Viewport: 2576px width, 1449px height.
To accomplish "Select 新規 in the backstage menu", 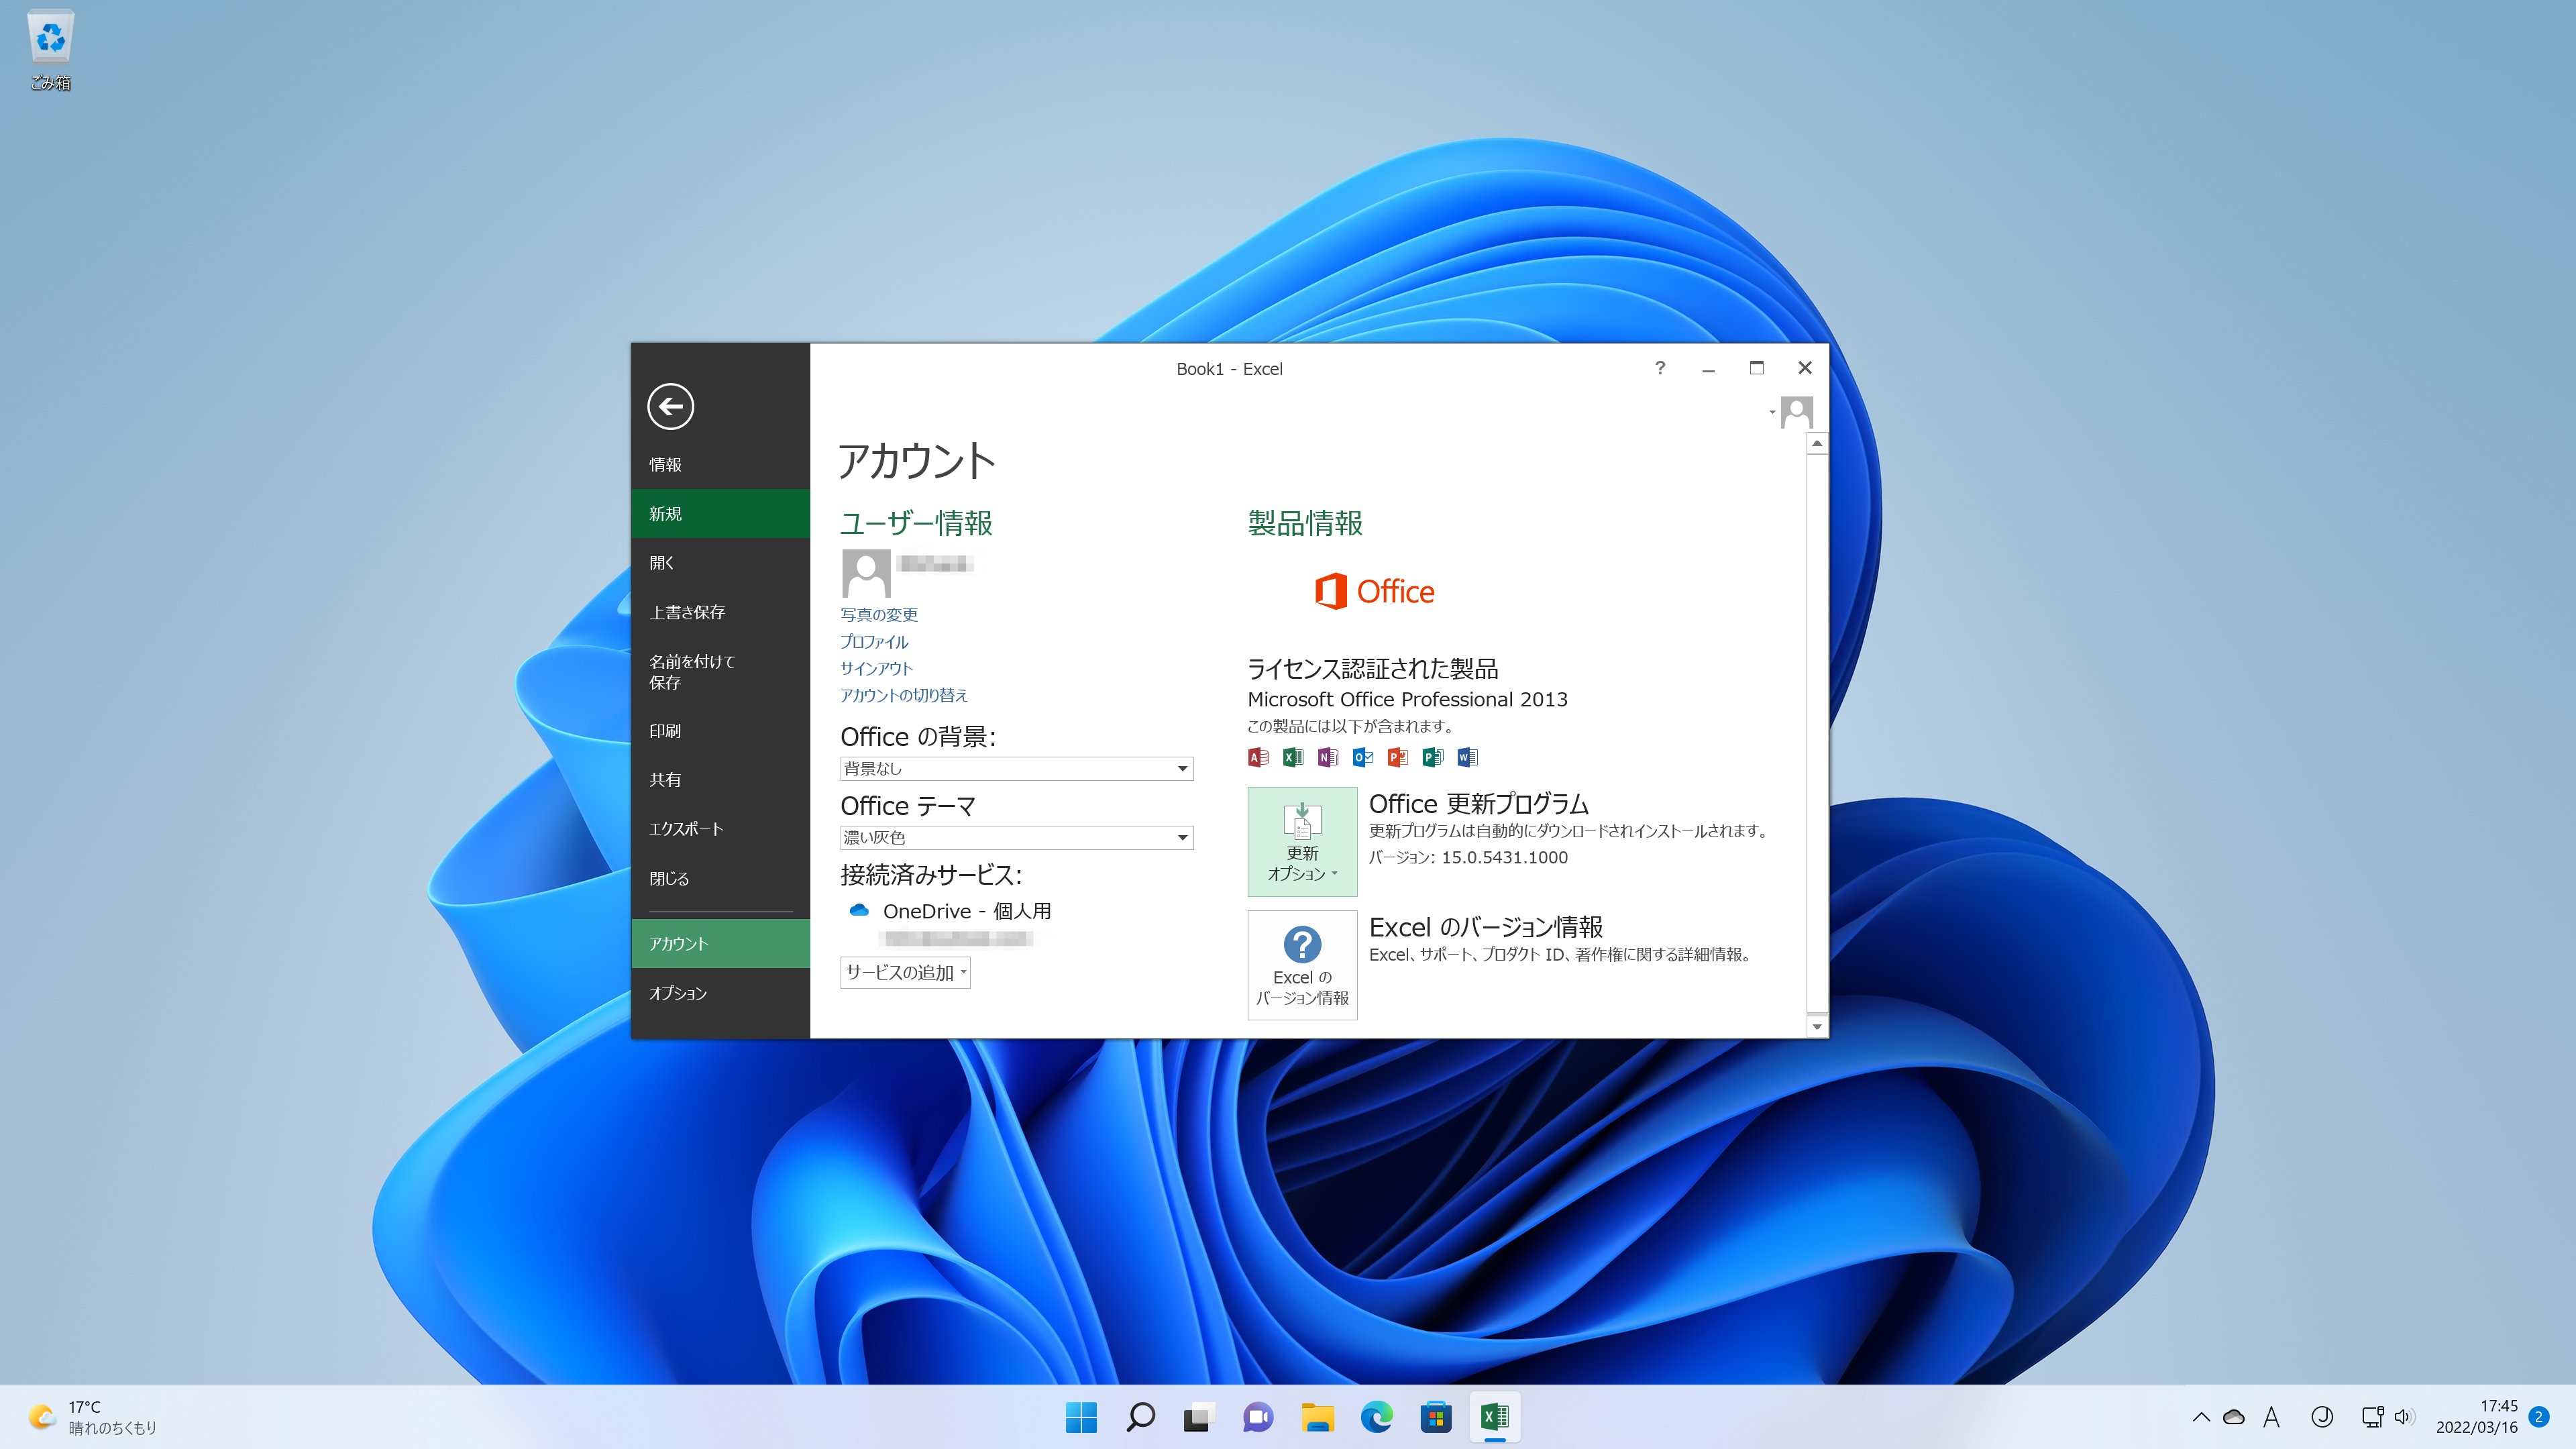I will point(720,513).
